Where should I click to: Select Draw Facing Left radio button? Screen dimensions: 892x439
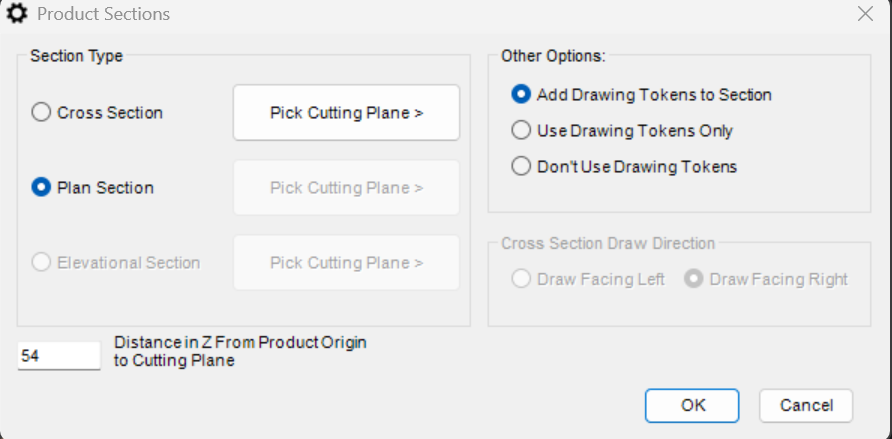[x=521, y=280]
